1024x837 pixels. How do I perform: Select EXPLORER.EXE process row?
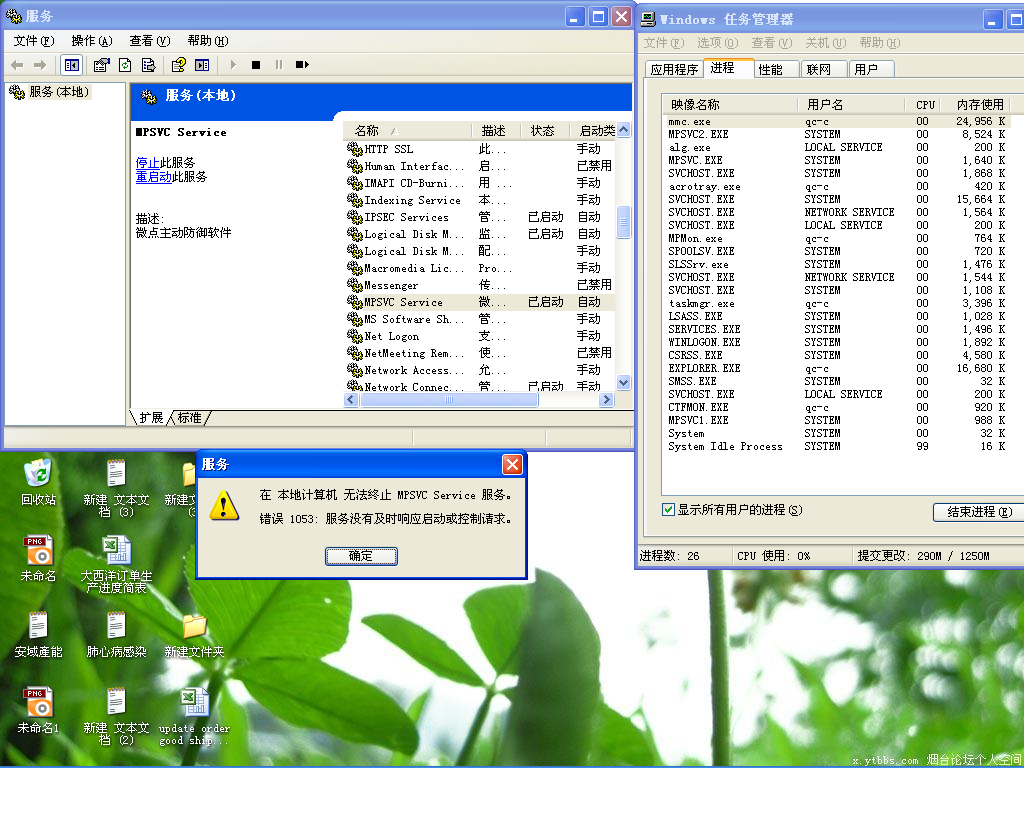(839, 368)
